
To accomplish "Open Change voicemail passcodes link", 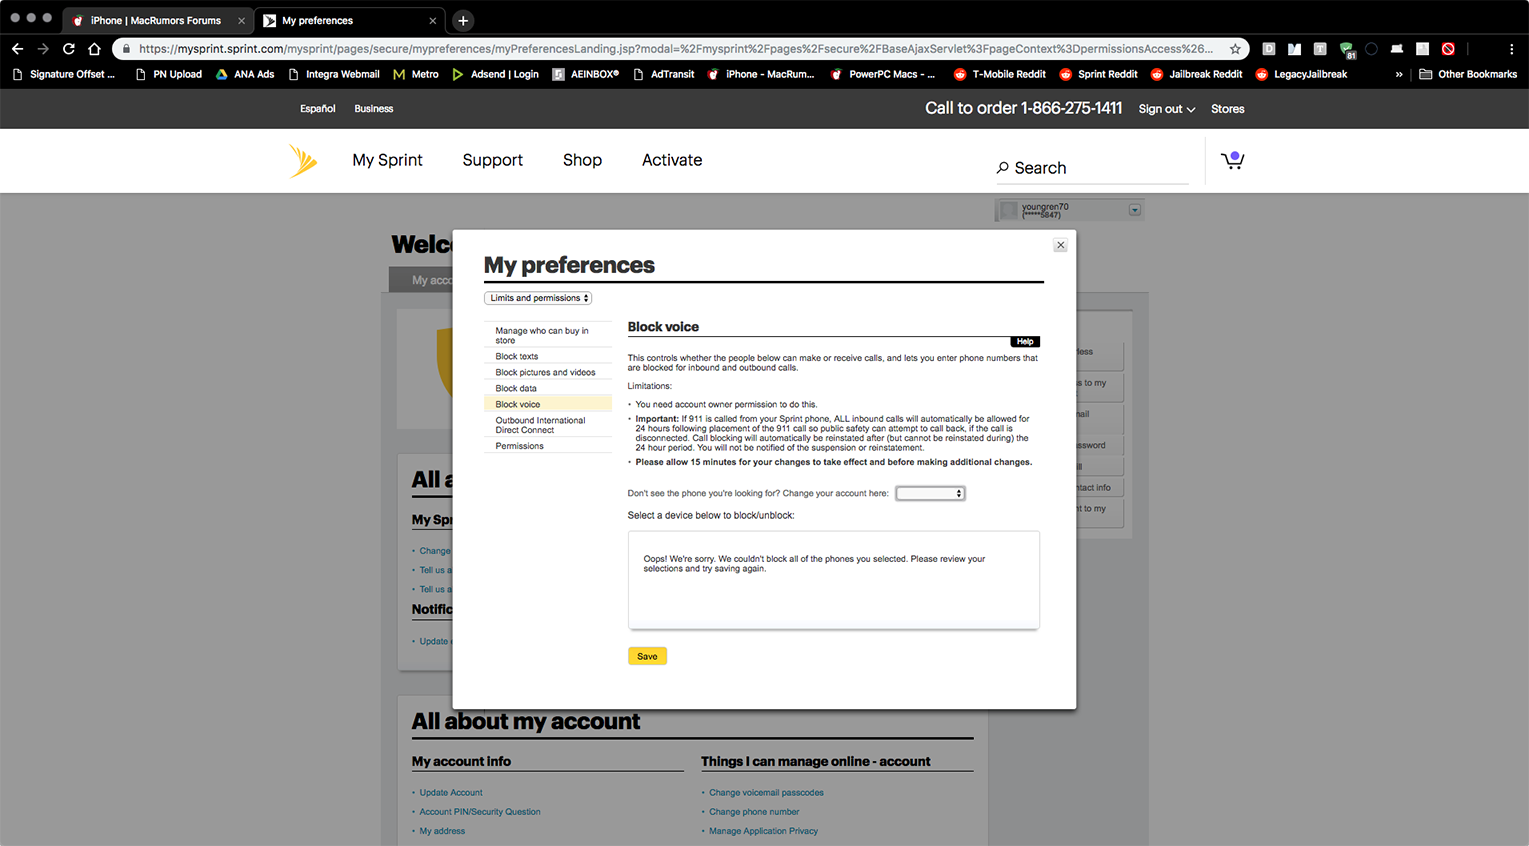I will [x=766, y=793].
